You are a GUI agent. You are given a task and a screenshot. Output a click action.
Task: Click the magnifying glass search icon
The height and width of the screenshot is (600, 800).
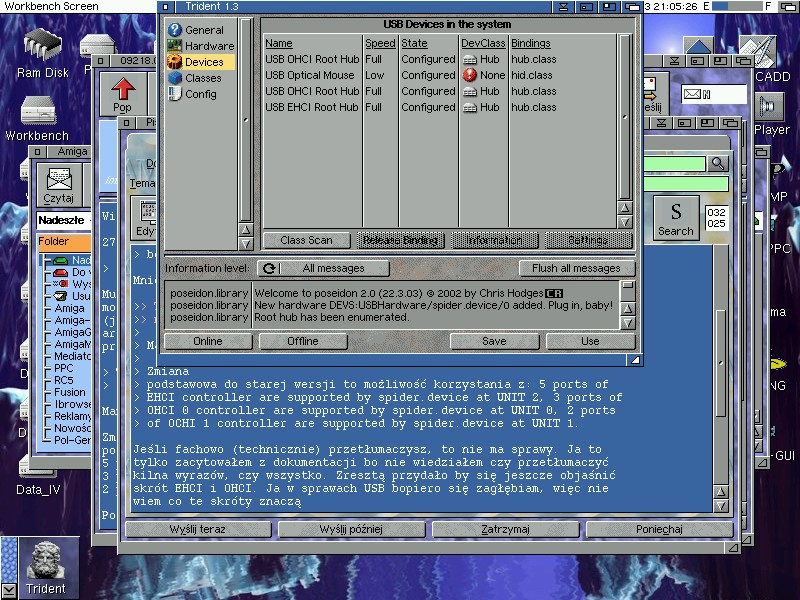point(718,163)
